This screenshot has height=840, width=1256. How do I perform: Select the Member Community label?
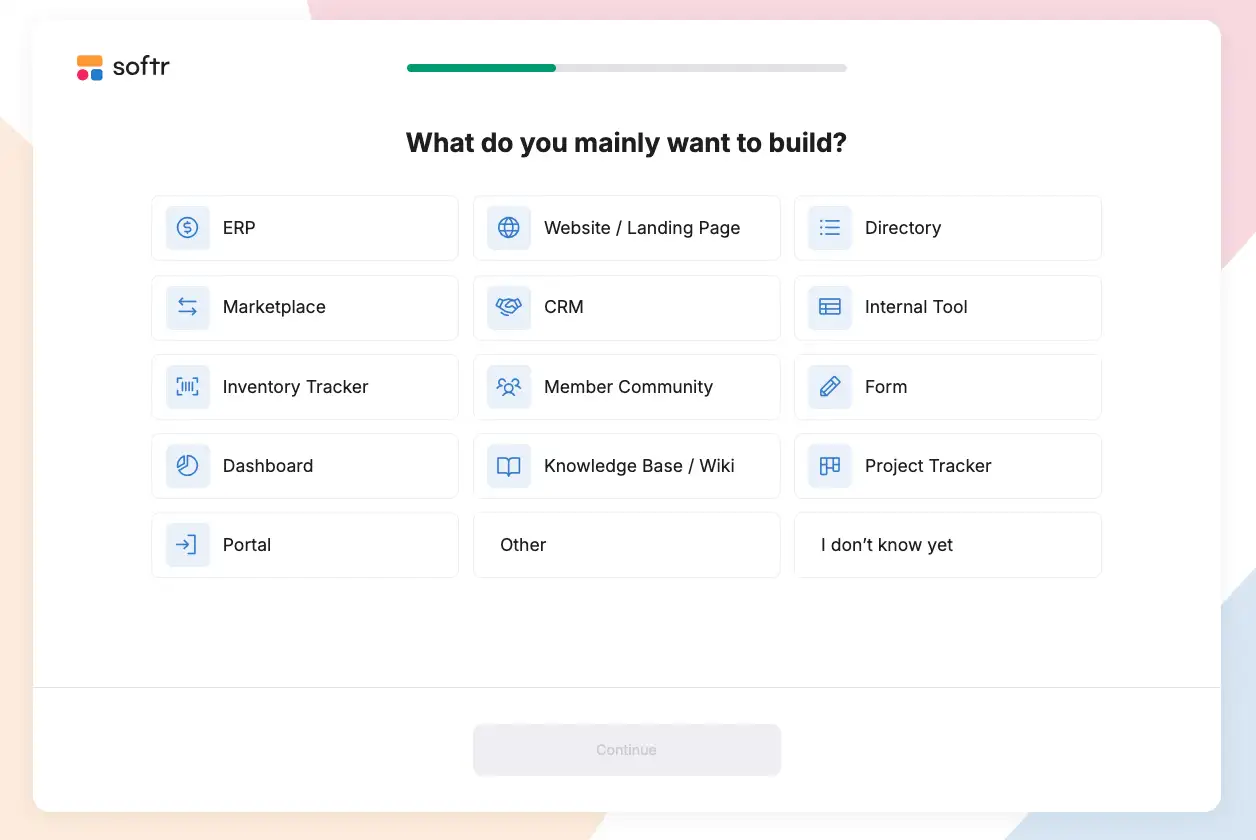[x=628, y=387]
